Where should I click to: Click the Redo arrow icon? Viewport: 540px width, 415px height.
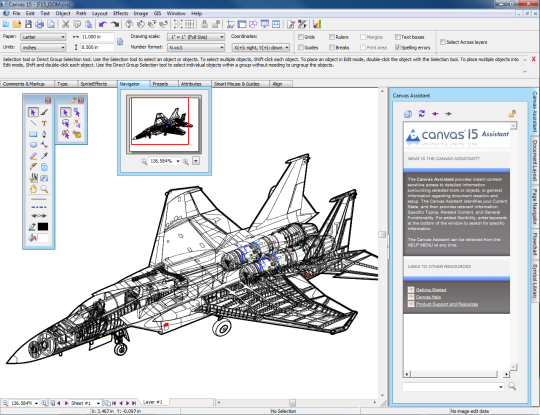tap(115, 24)
